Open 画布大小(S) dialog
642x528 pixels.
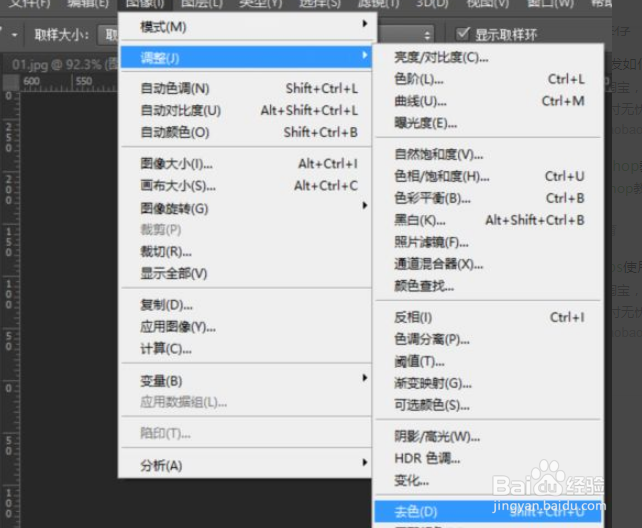click(246, 186)
